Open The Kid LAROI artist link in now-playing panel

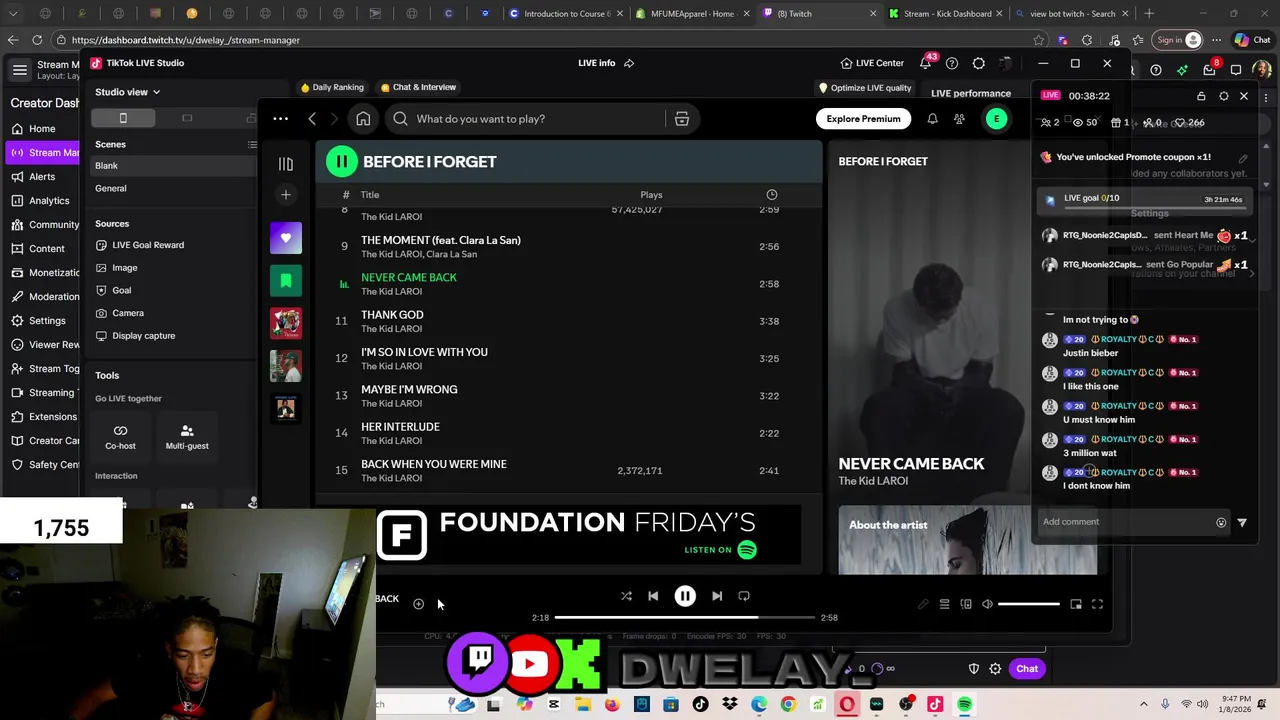pyautogui.click(x=873, y=481)
